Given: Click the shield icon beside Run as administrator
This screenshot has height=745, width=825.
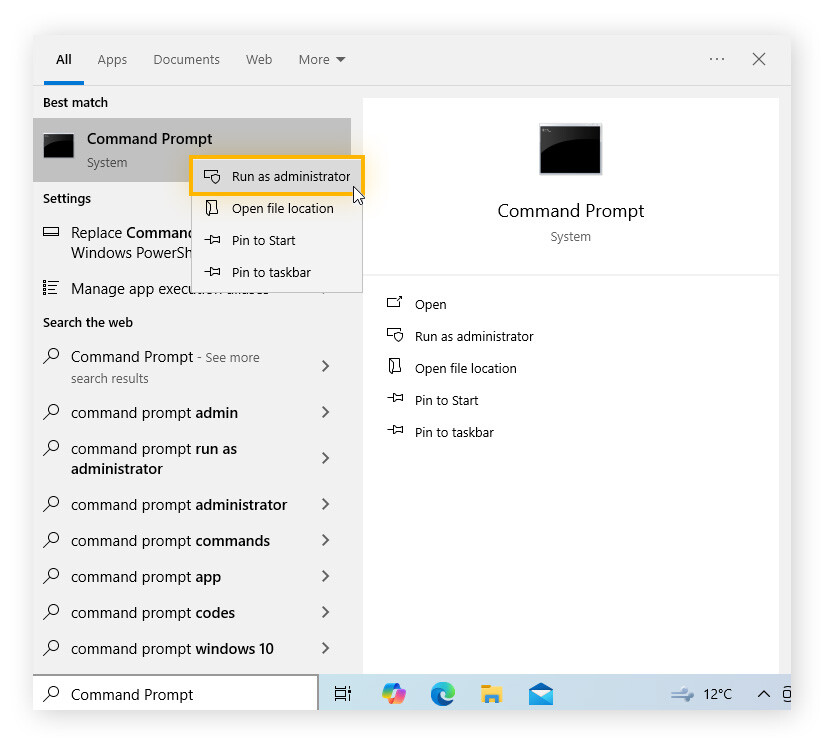Looking at the screenshot, I should pos(213,176).
